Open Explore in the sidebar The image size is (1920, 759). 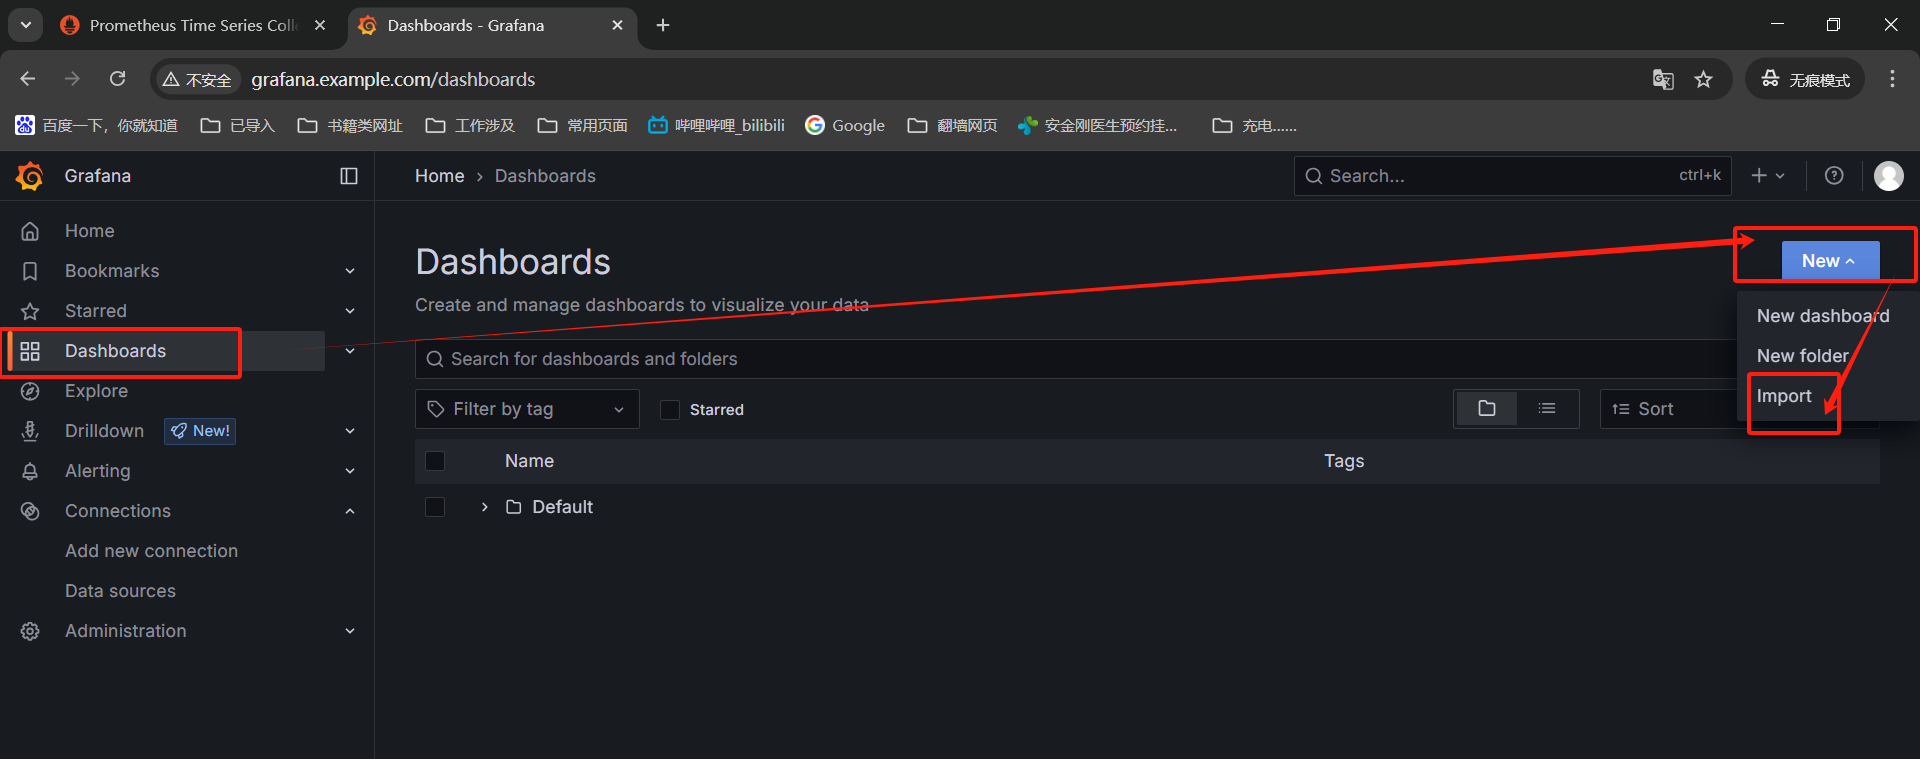tap(96, 391)
